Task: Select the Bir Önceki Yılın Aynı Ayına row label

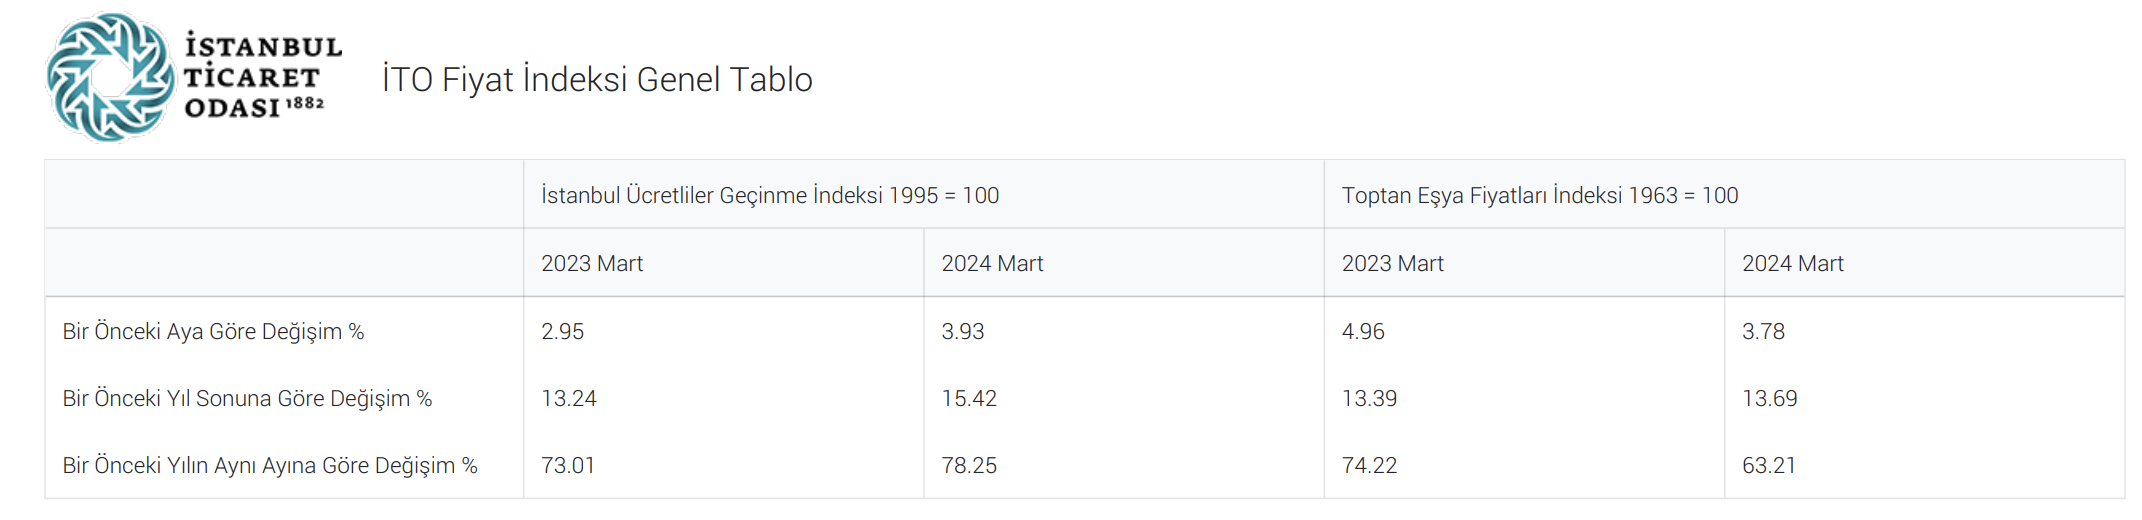Action: 270,466
